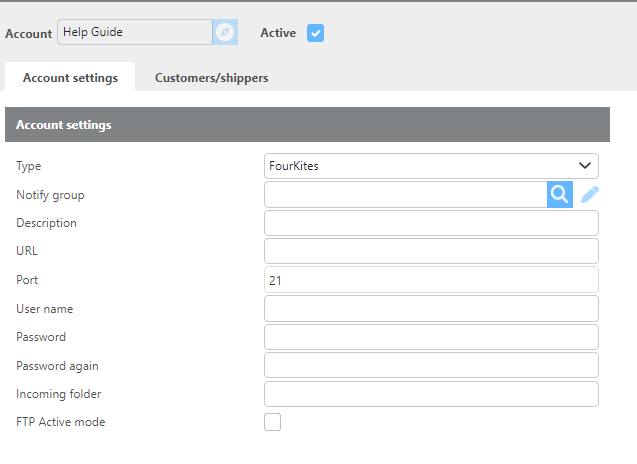Click the Incoming folder field
This screenshot has height=464, width=637.
click(431, 394)
